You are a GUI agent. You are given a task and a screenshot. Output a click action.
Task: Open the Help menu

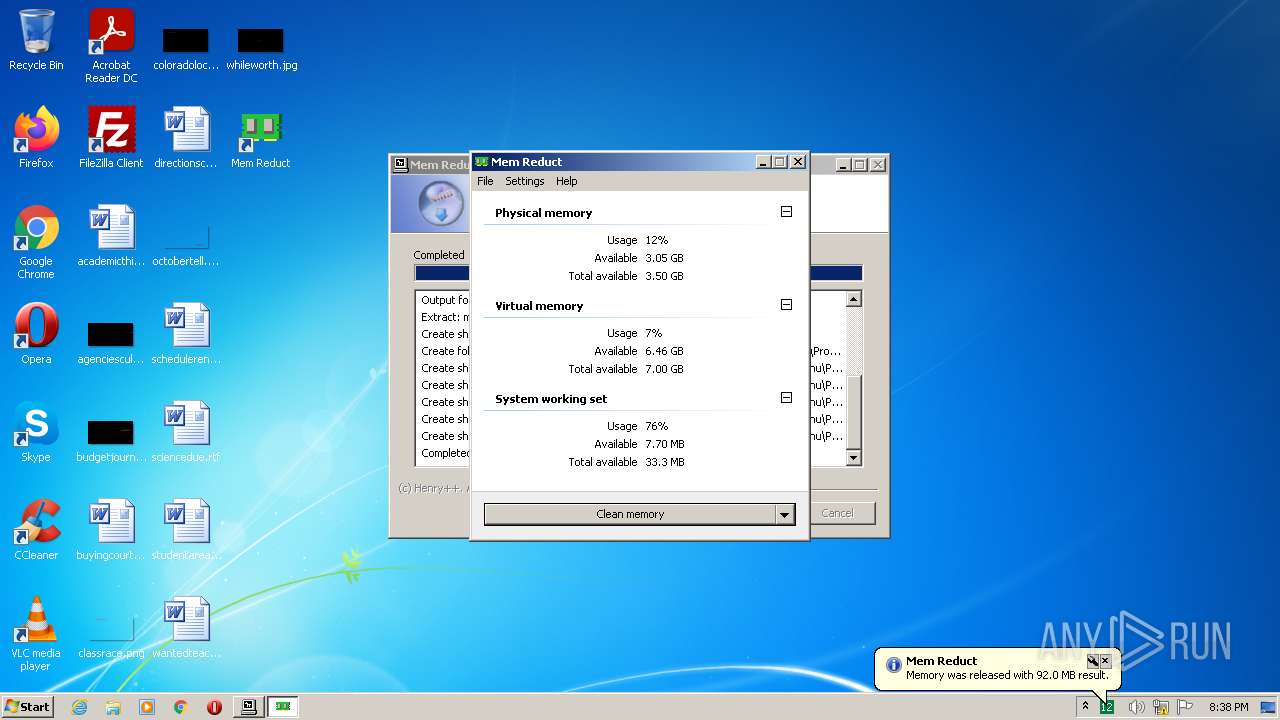point(566,181)
